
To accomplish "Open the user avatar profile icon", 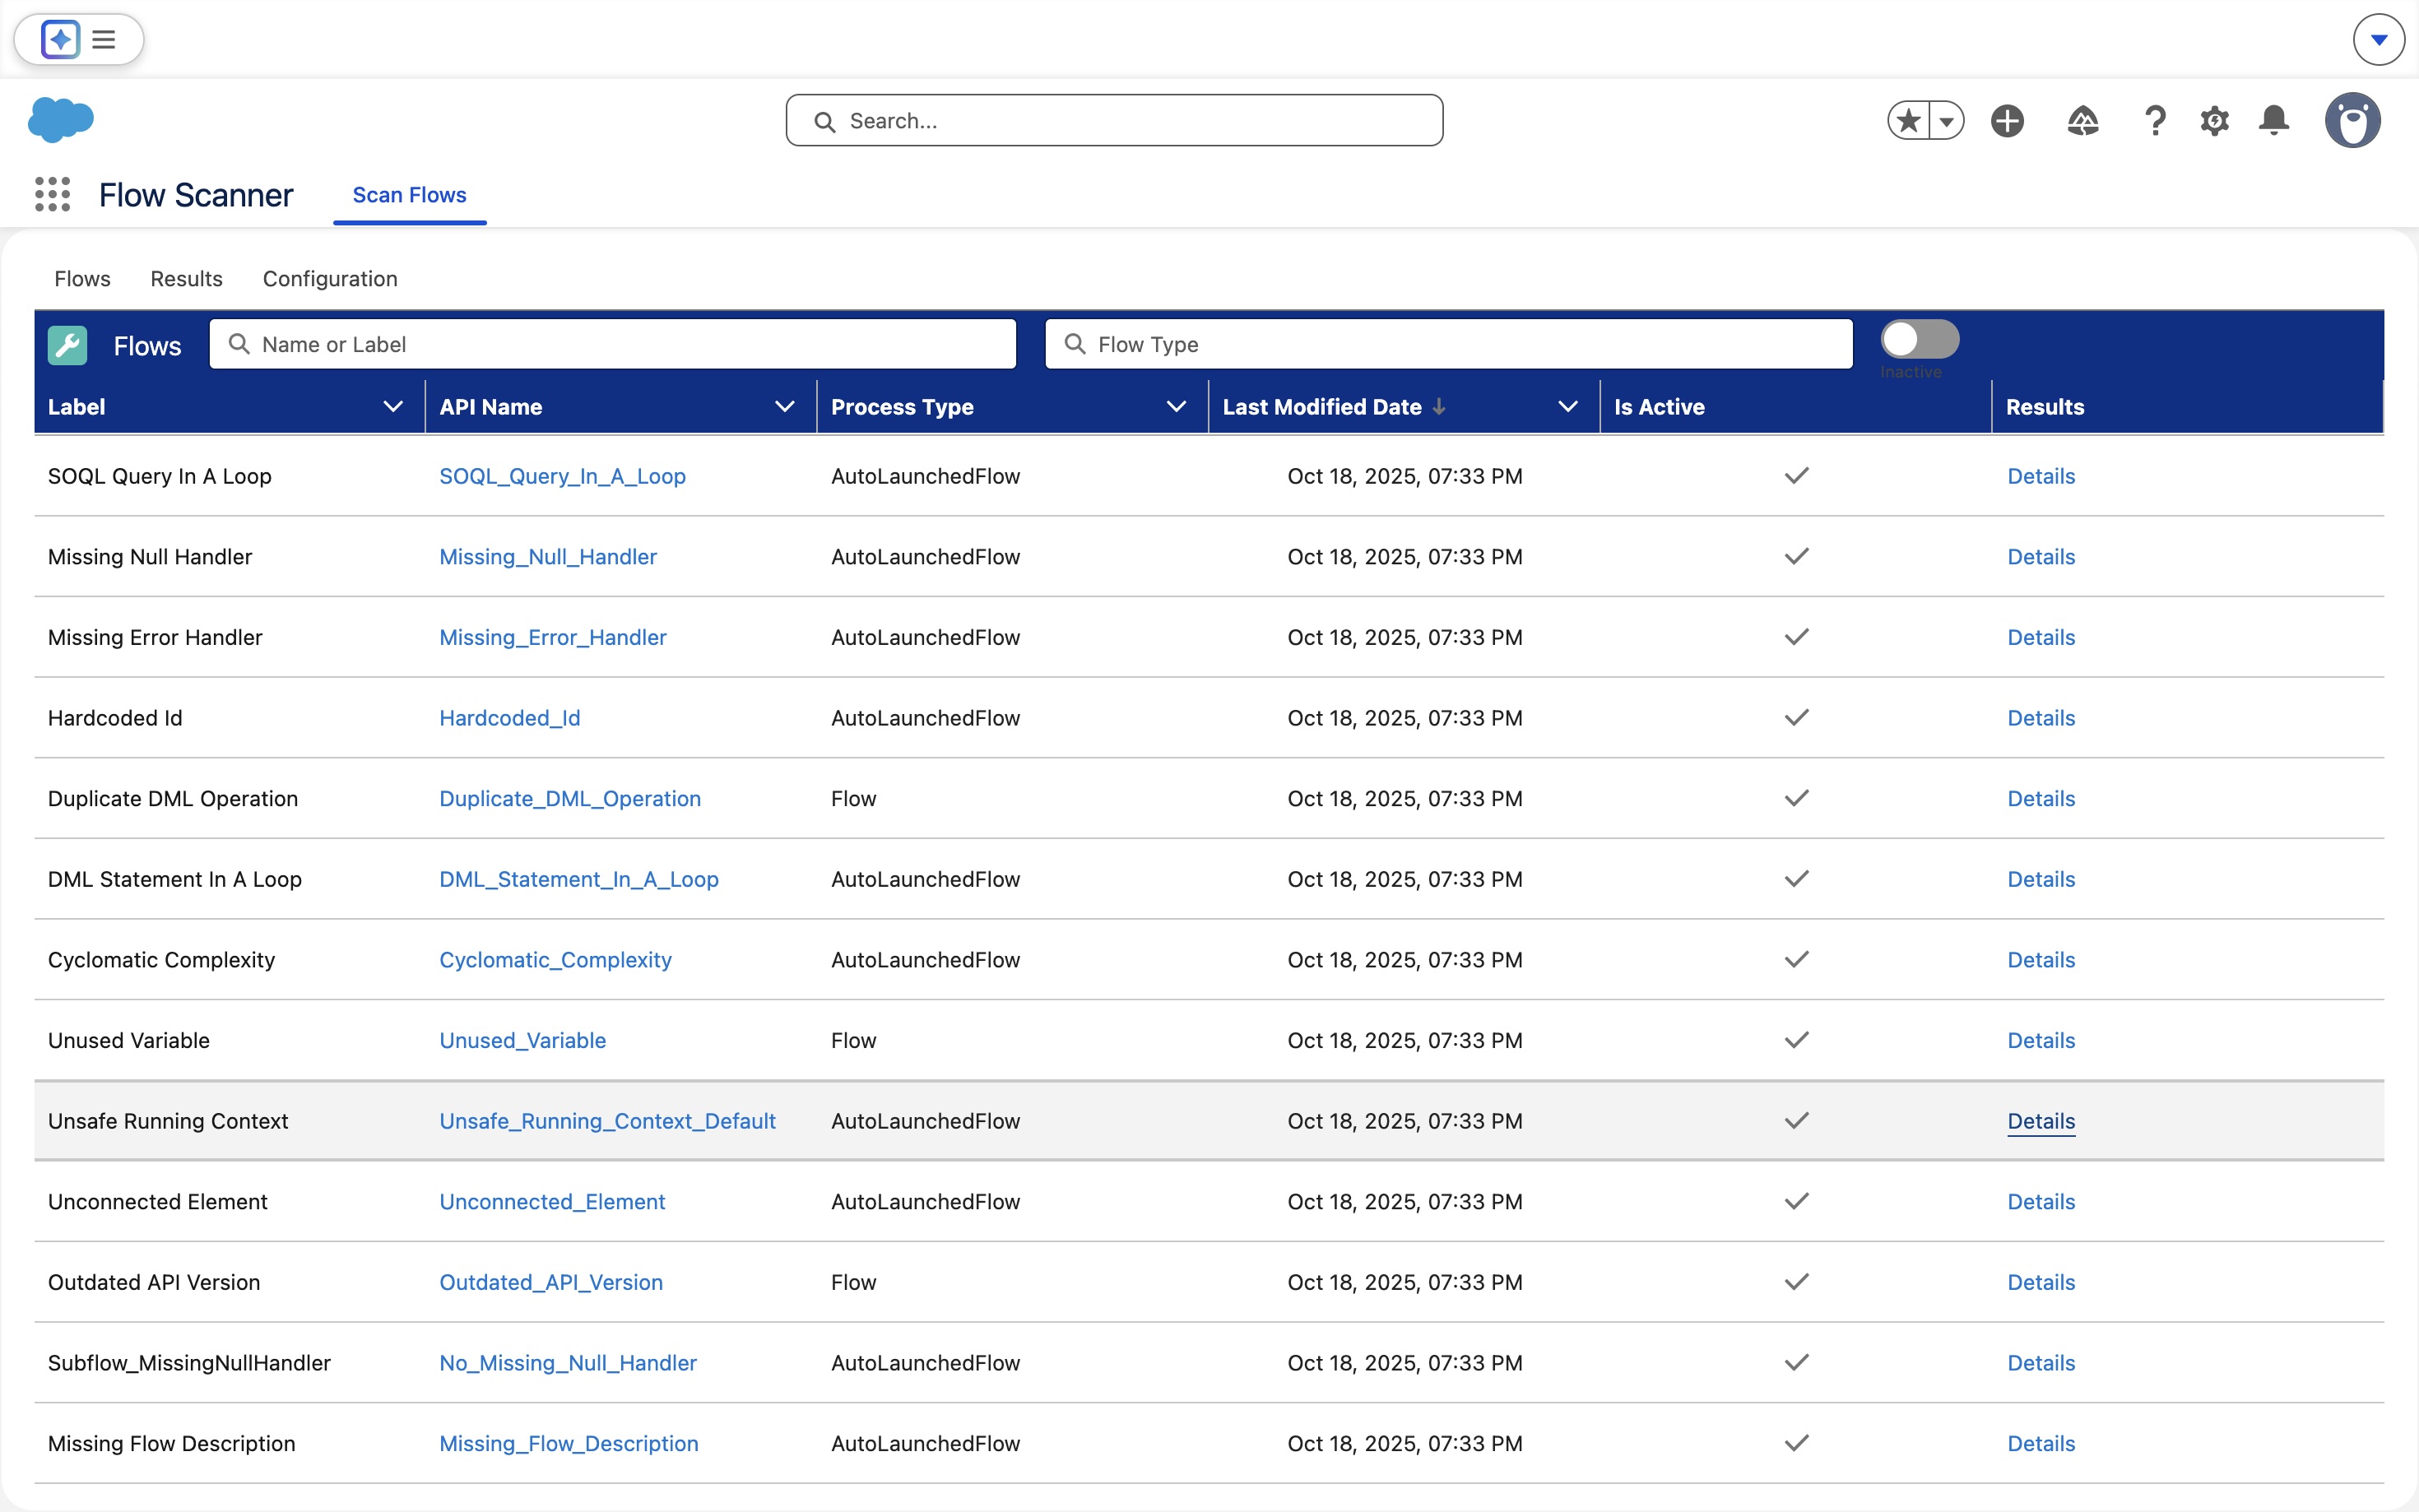I will coord(2352,120).
